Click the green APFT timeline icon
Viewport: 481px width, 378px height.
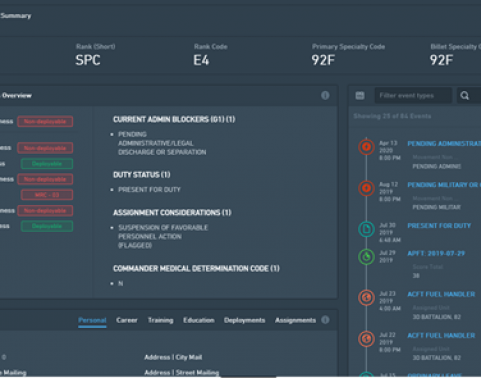(366, 257)
